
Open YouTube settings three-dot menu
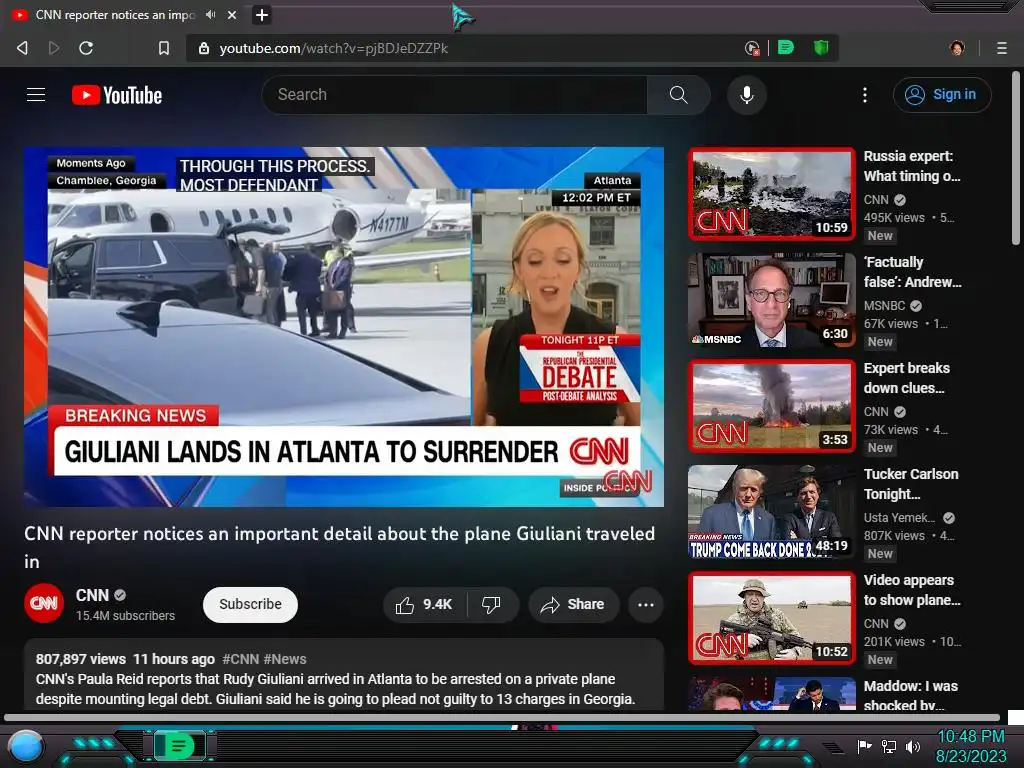pyautogui.click(x=865, y=95)
